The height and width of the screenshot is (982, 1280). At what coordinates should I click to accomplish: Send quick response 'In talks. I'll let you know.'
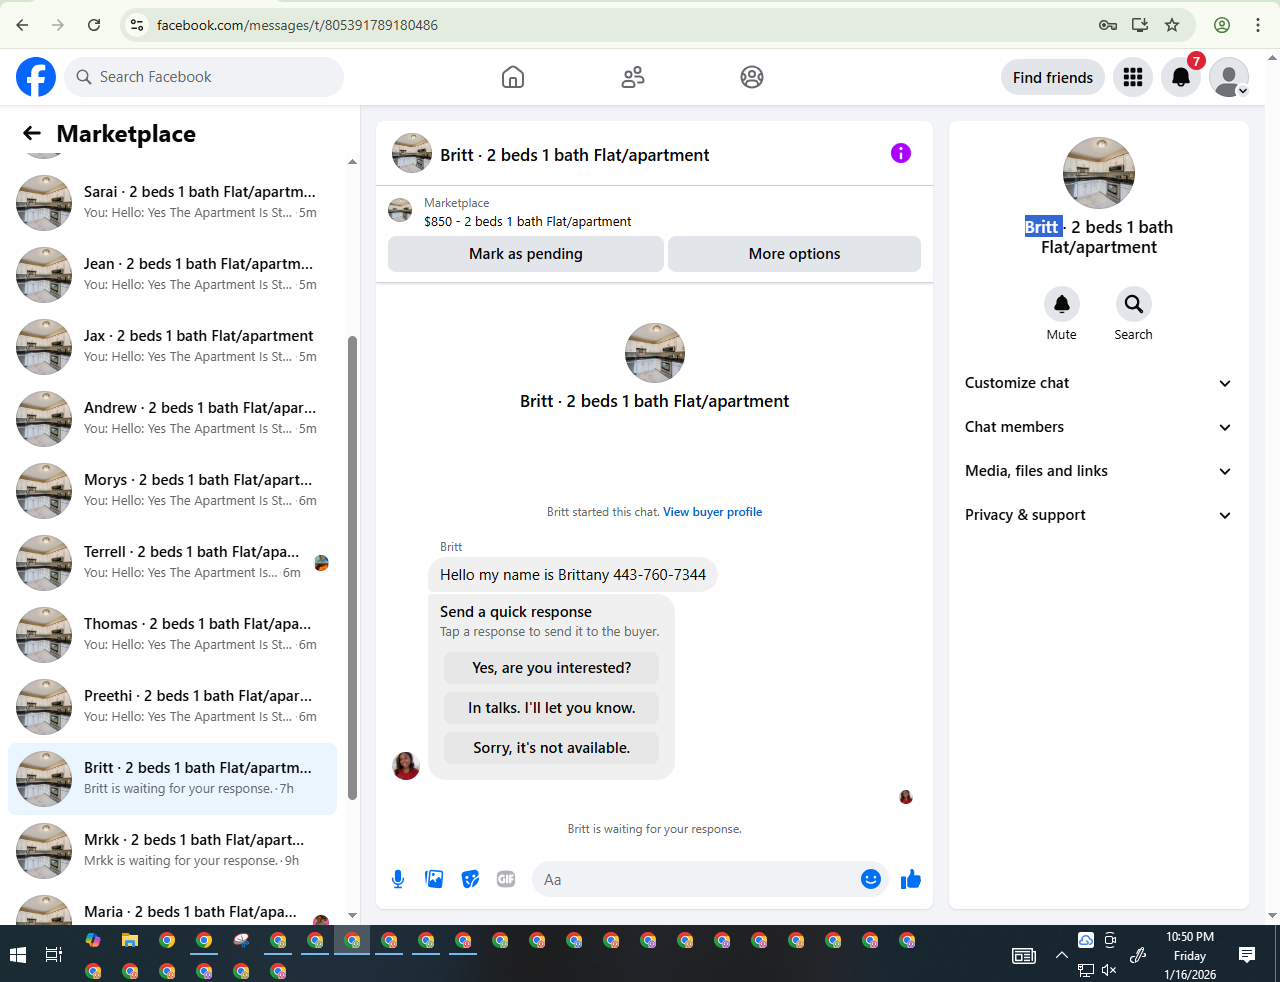point(552,708)
